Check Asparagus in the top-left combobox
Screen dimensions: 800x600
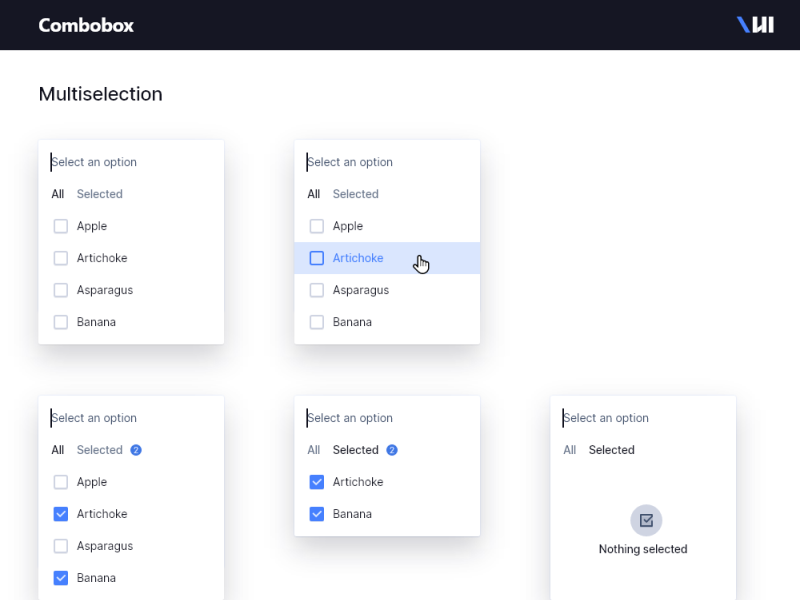pos(61,290)
